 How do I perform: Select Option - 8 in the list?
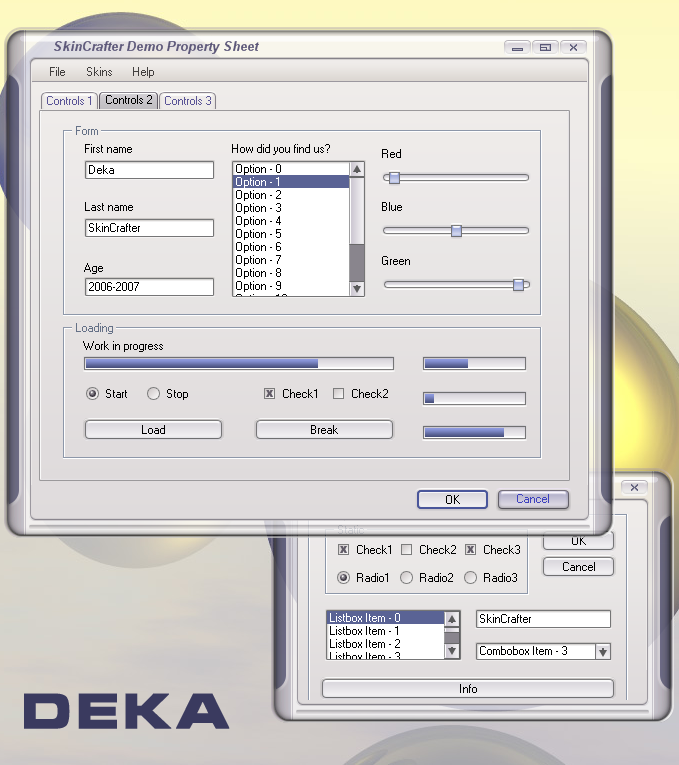[x=291, y=273]
